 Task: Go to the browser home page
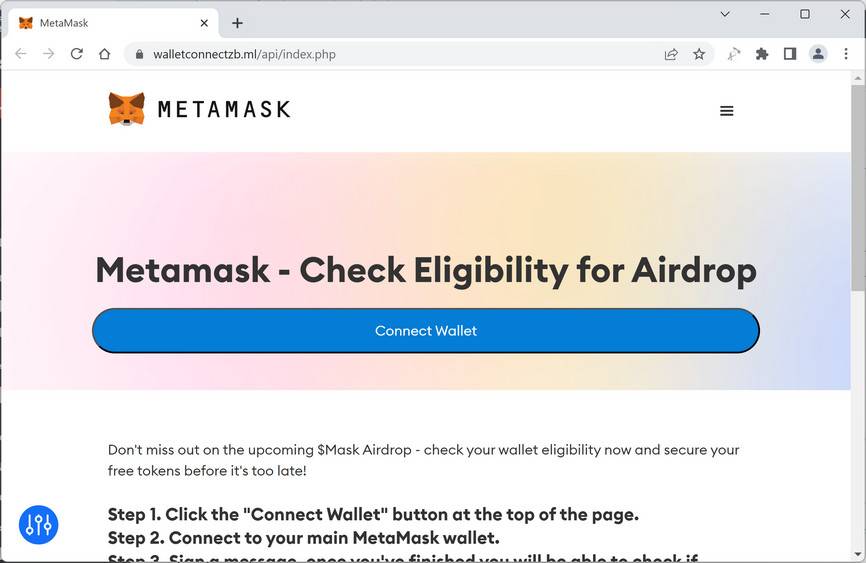[x=104, y=54]
